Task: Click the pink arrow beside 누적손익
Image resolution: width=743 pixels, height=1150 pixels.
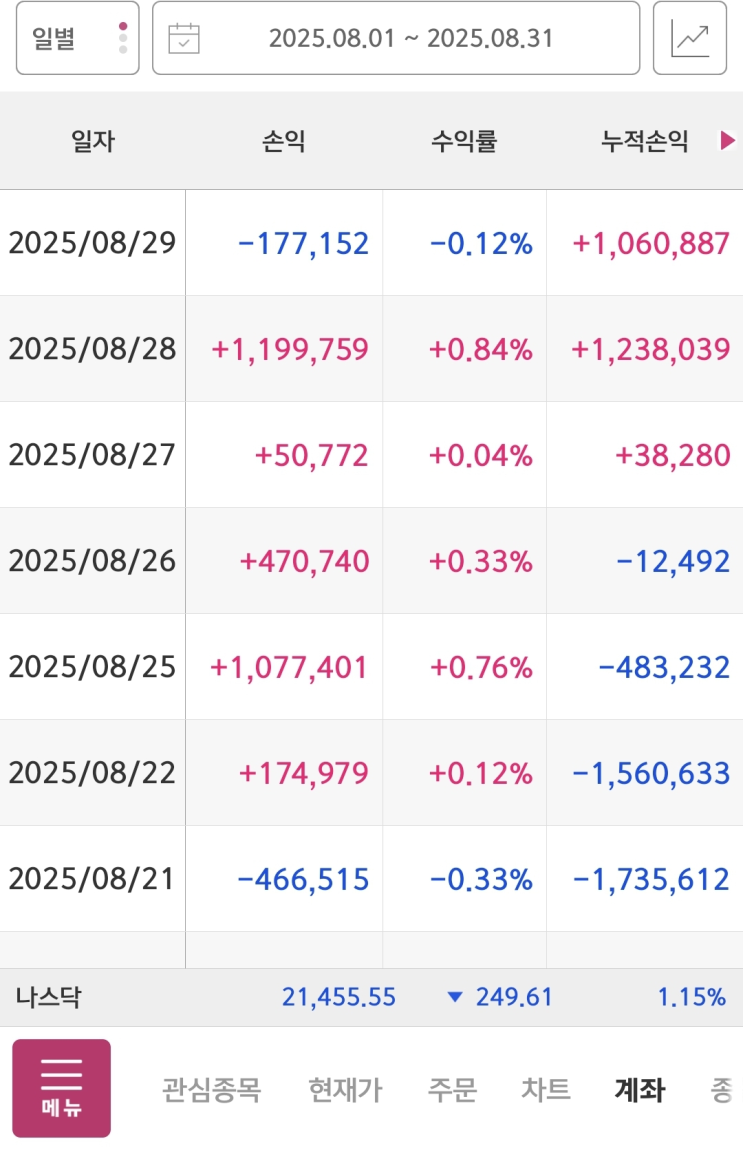Action: coord(728,142)
